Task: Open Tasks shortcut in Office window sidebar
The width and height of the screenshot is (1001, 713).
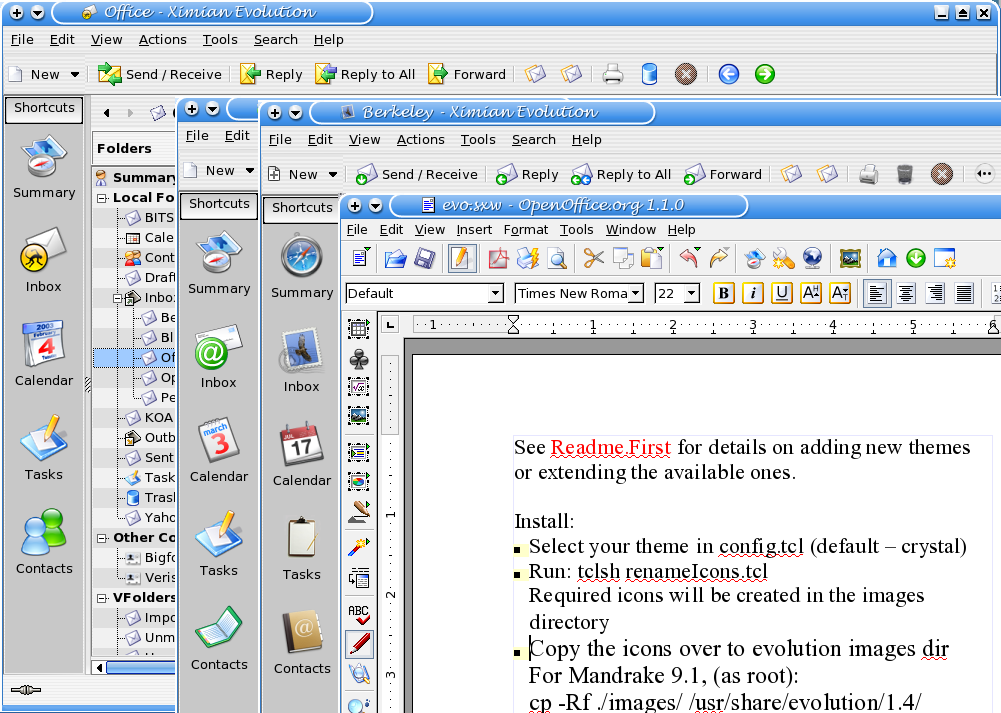Action: (44, 448)
